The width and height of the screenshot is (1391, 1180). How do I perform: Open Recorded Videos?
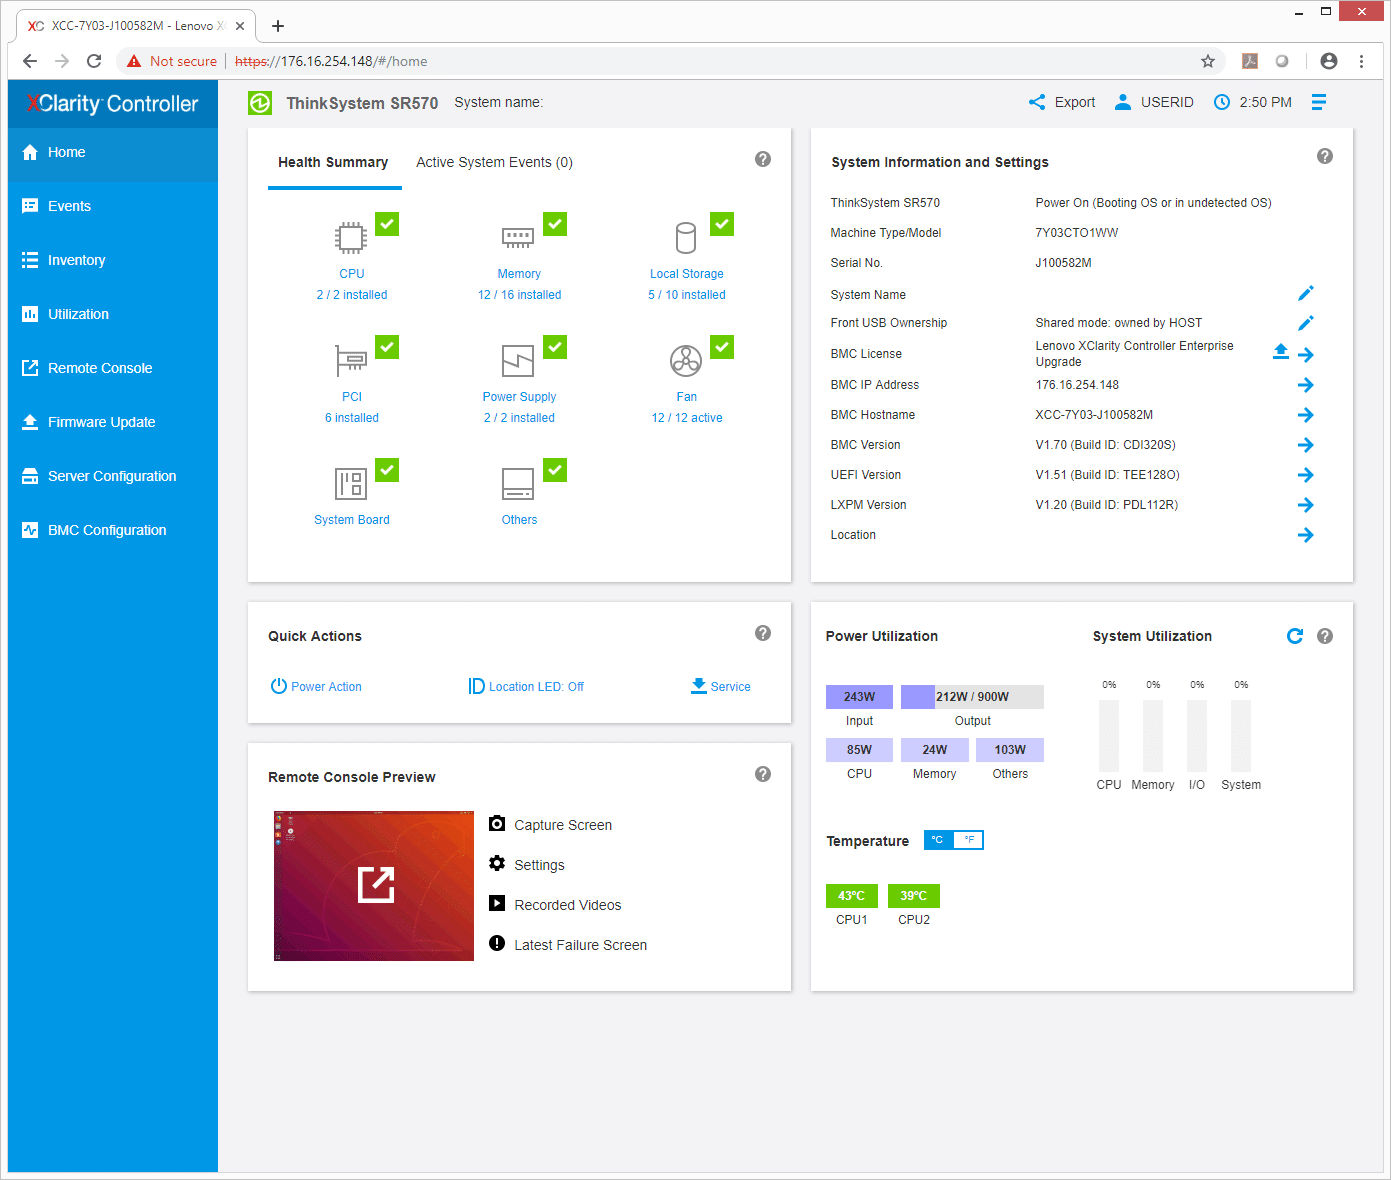click(x=555, y=905)
